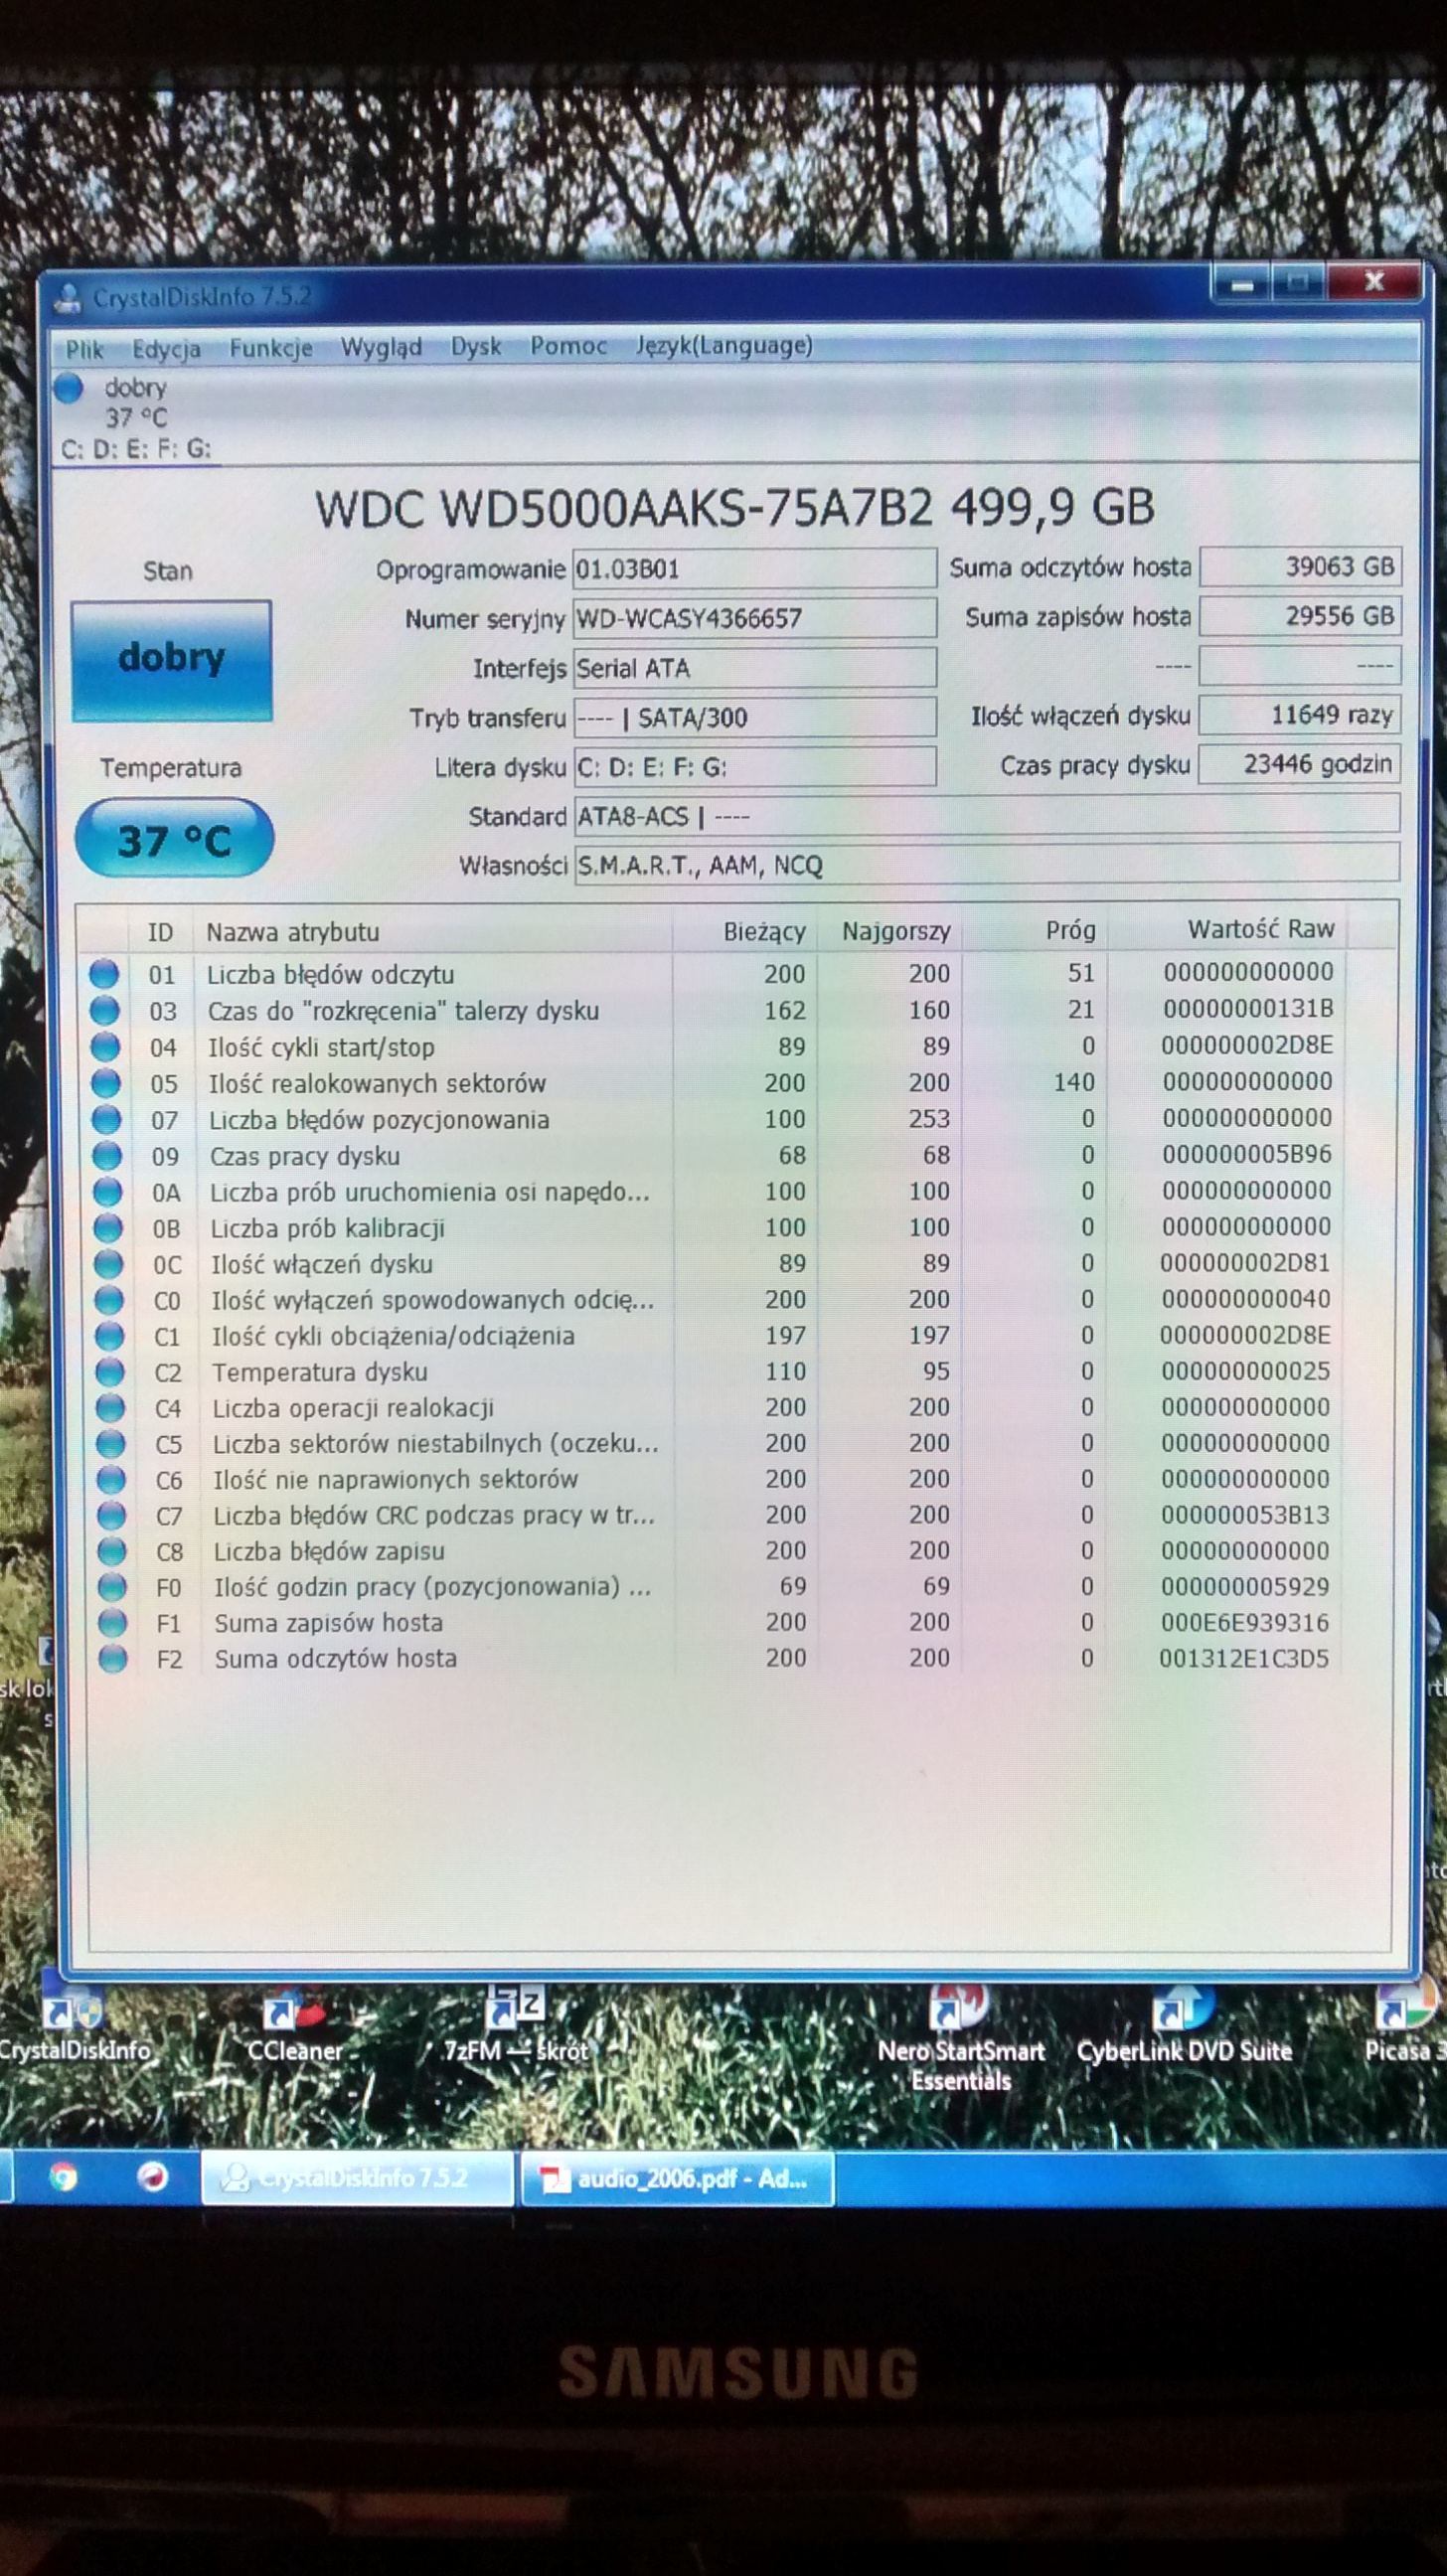
Task: Select raw value 000000053B13 in CRC row
Action: click(1245, 1515)
